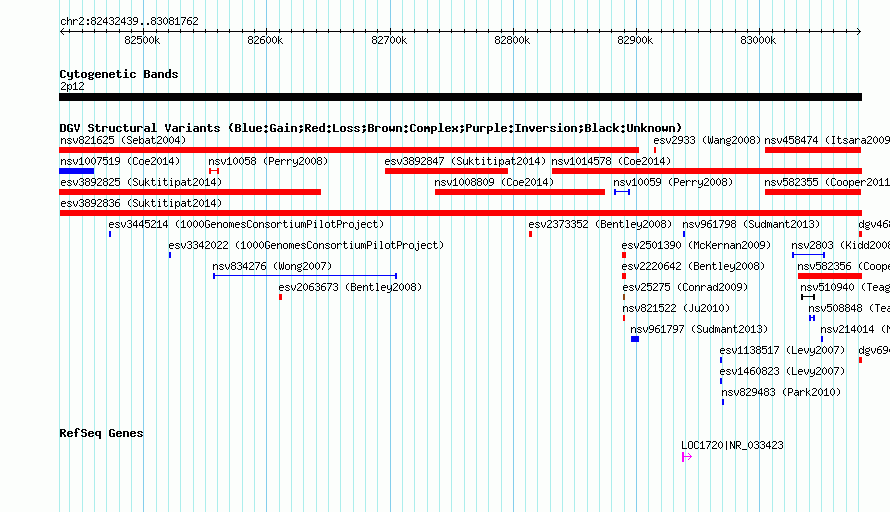Select the esv3892825 (Suktitipat2014) red bar
The image size is (890, 512).
click(x=190, y=192)
